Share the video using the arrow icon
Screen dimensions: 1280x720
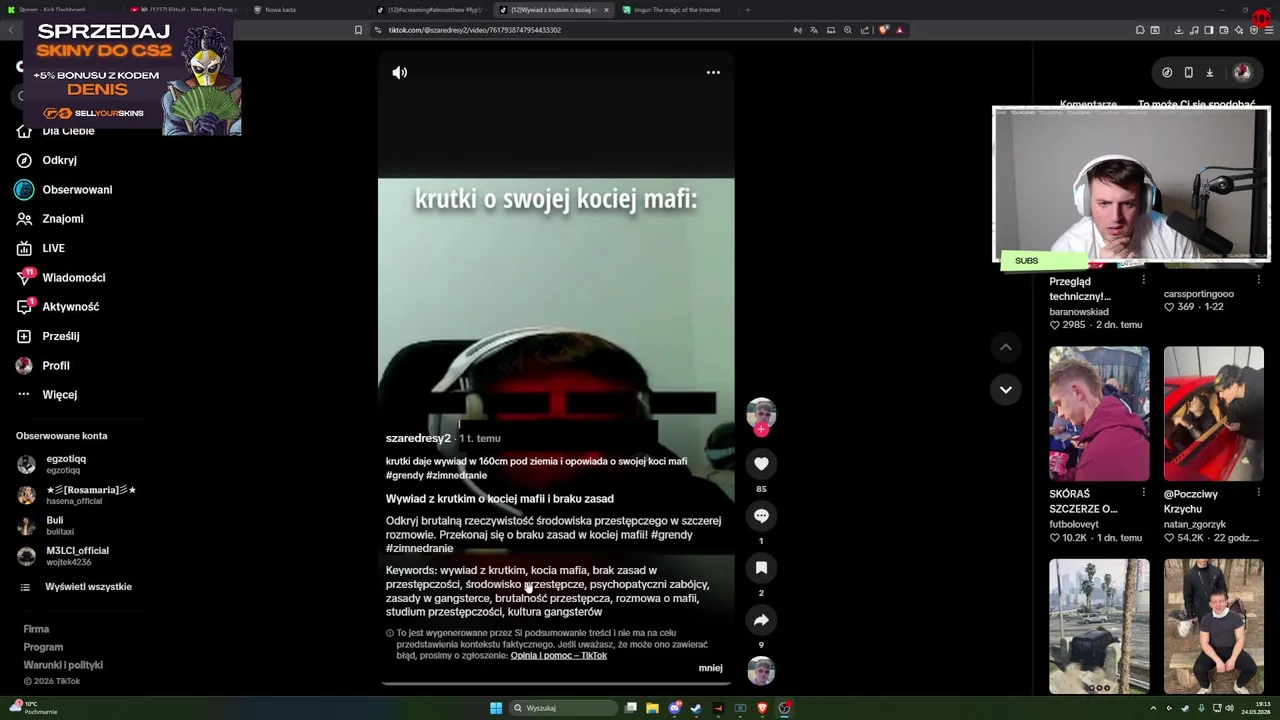click(x=761, y=620)
